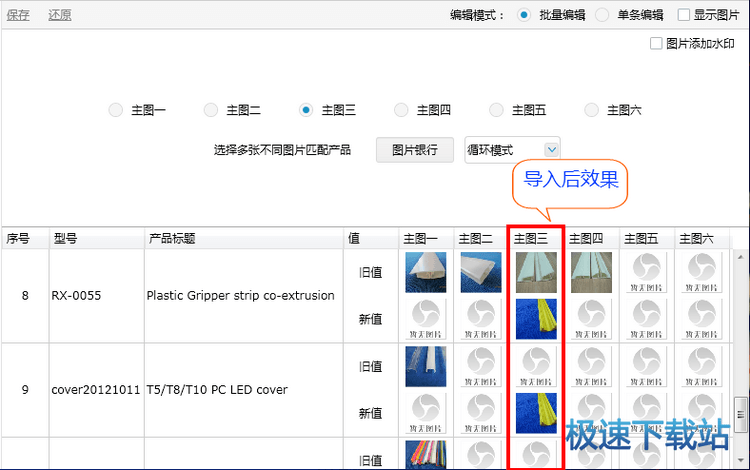Select row number 9 cell
The width and height of the screenshot is (750, 470).
[x=25, y=390]
